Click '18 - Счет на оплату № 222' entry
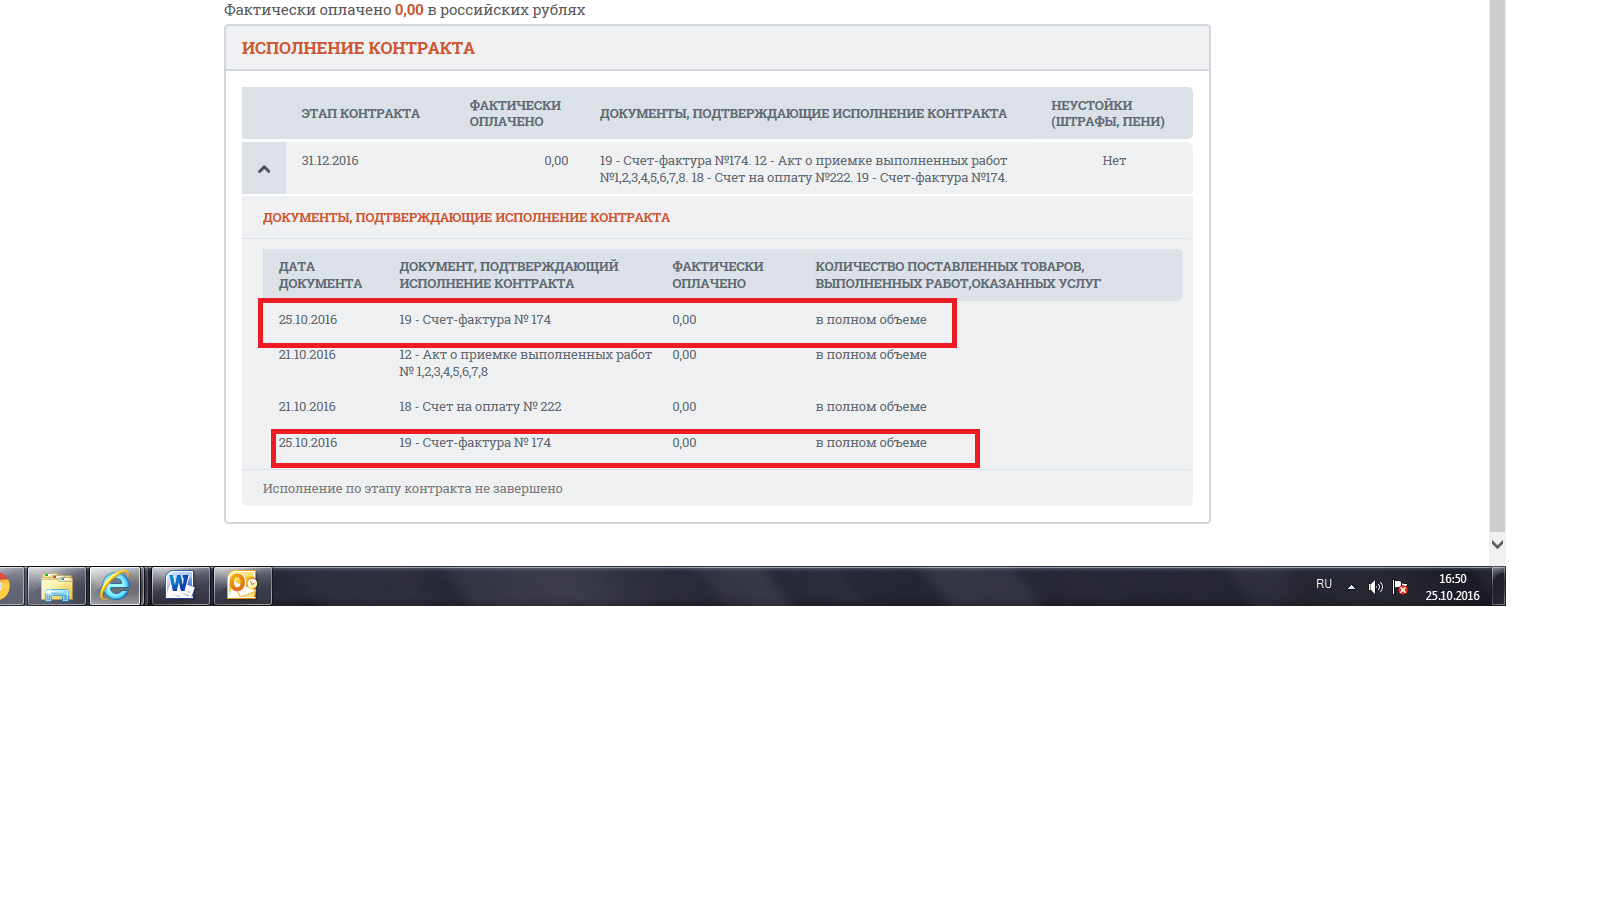 (x=480, y=407)
